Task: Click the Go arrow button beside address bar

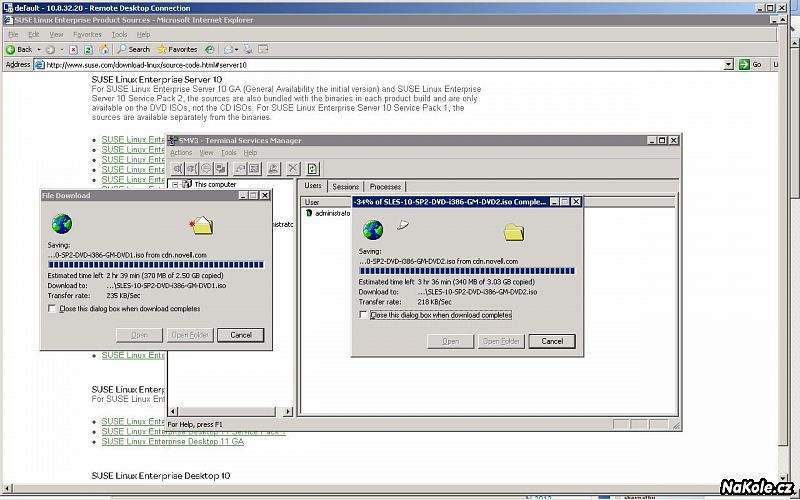Action: (x=744, y=65)
